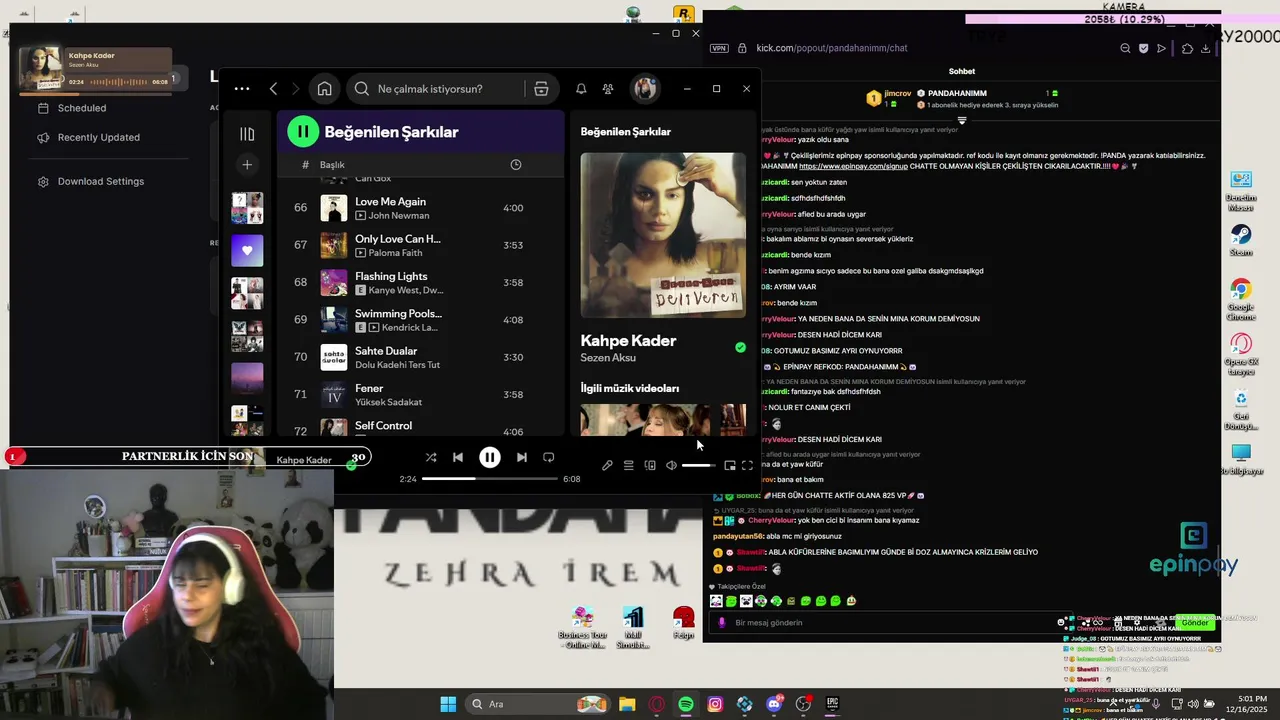
Task: Open Discord from the taskbar
Action: pyautogui.click(x=774, y=704)
